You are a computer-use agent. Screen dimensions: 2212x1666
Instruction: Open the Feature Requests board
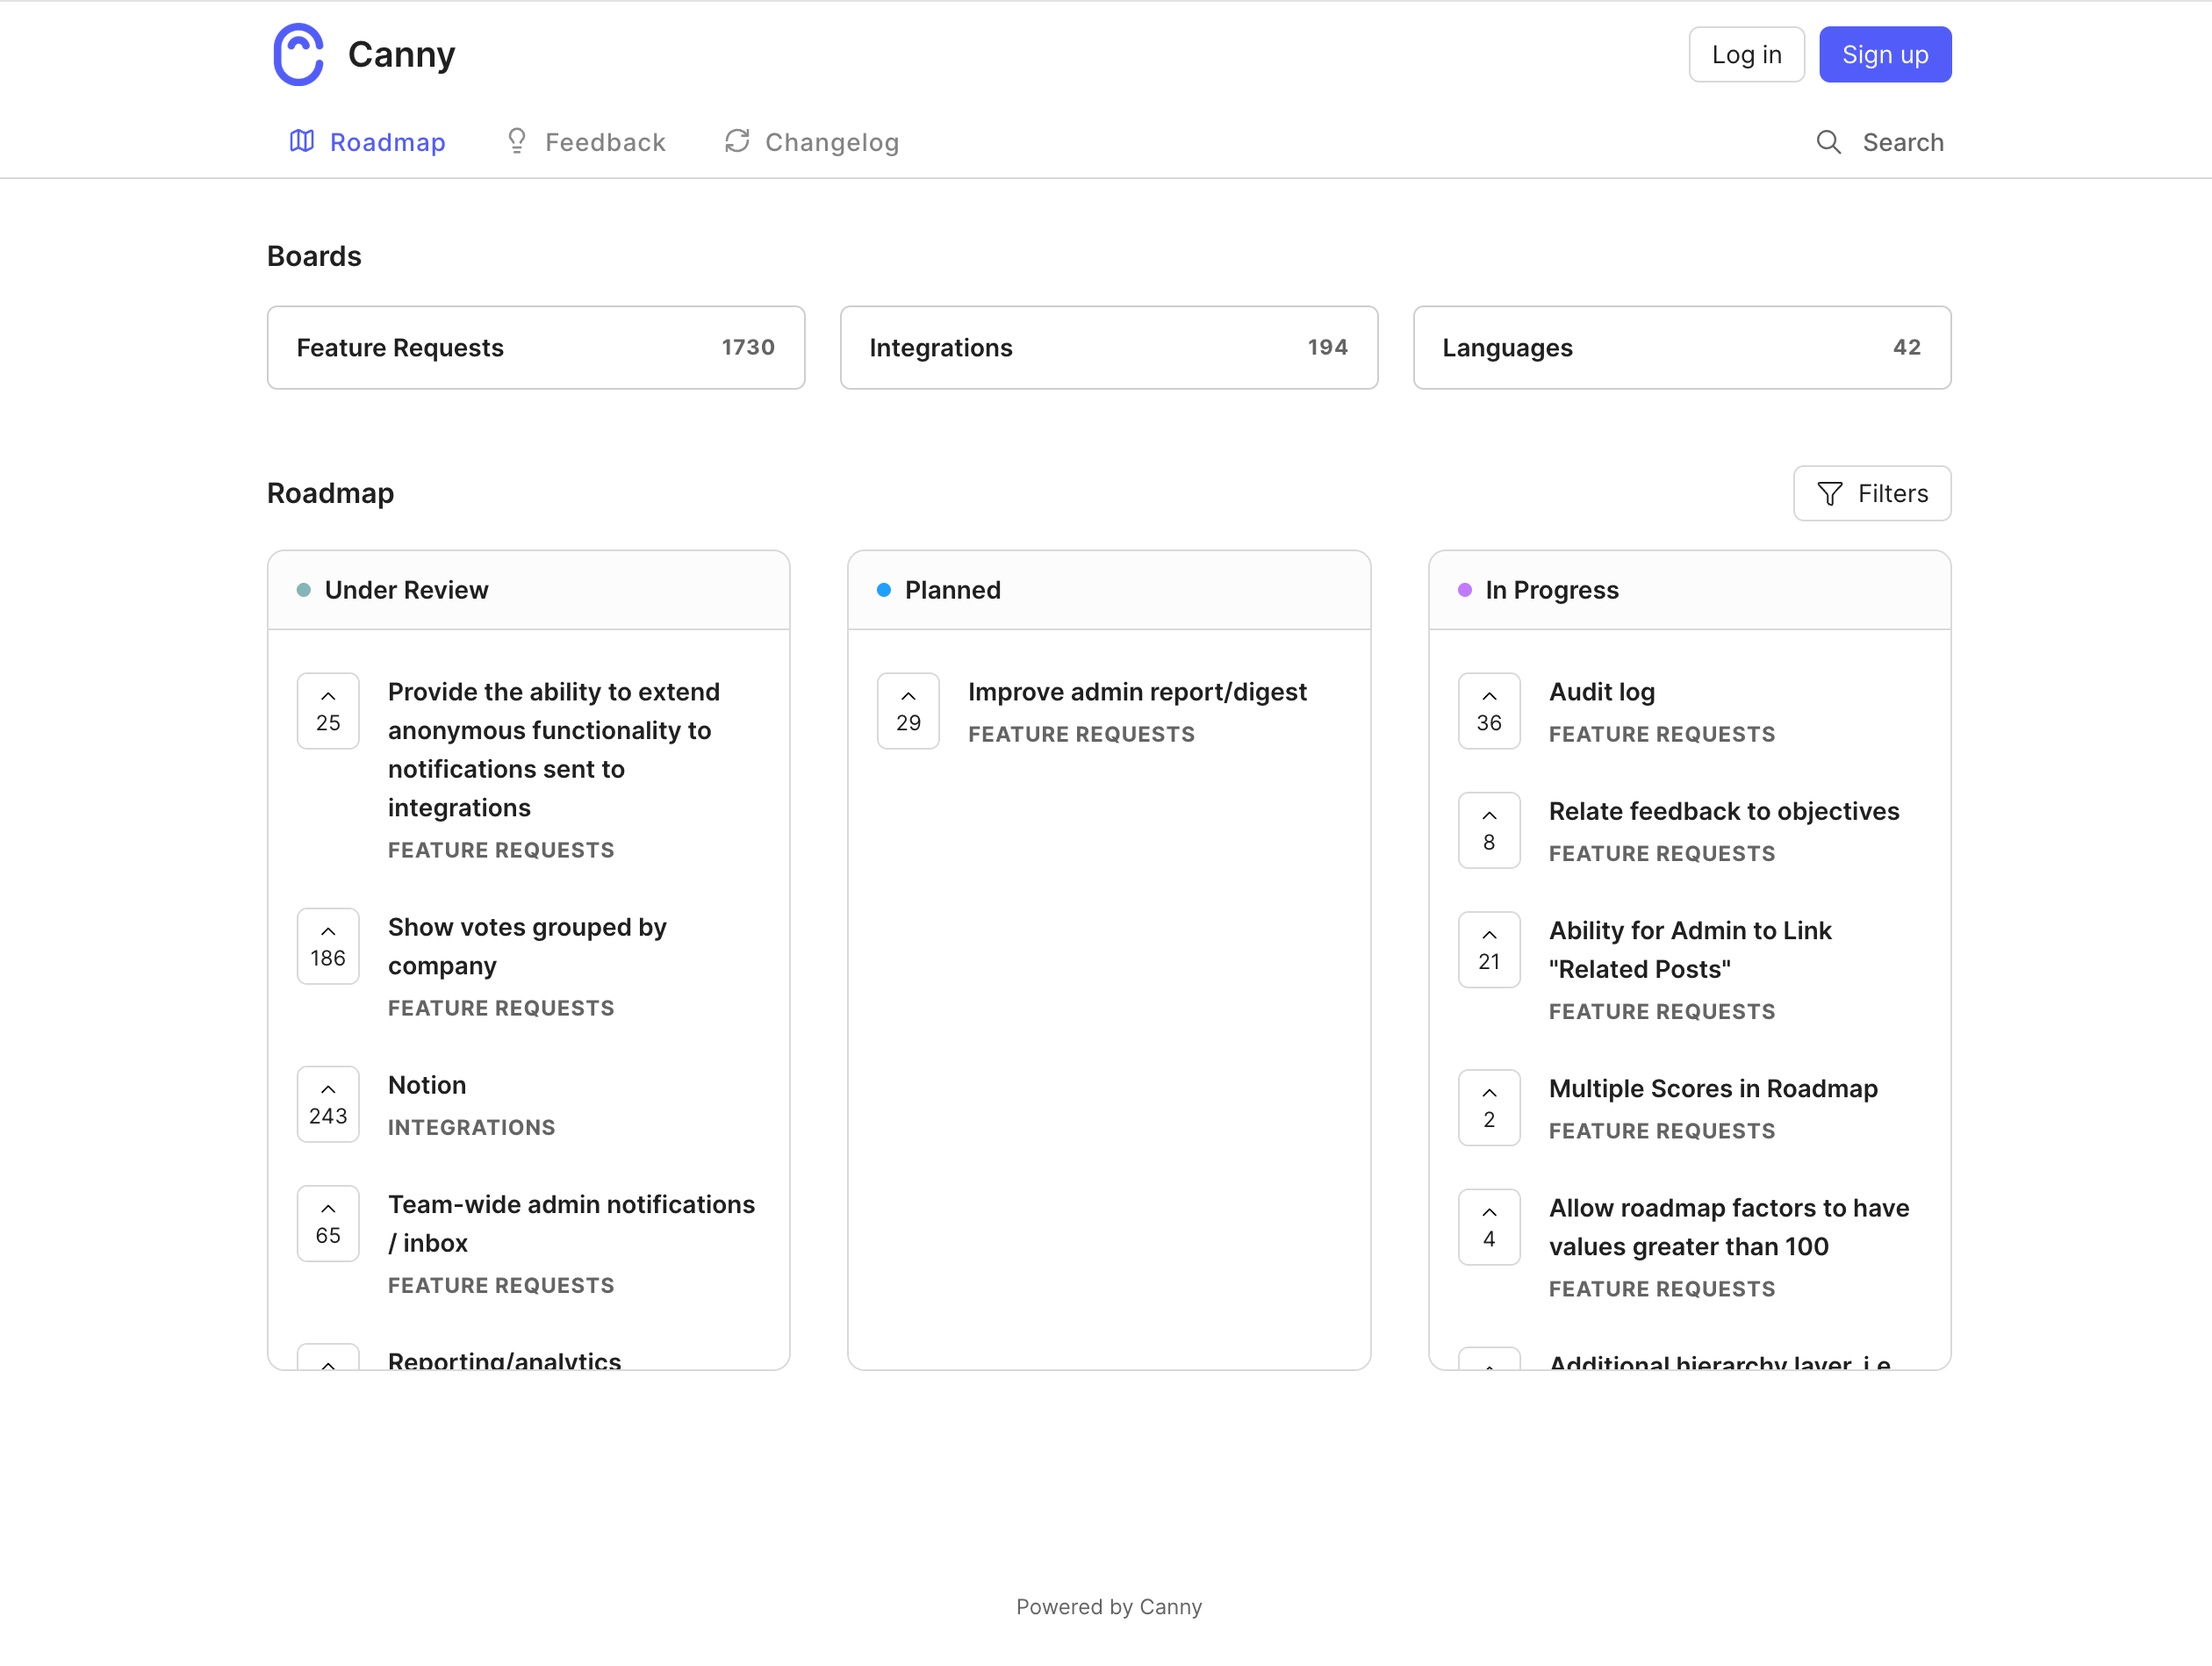coord(536,348)
